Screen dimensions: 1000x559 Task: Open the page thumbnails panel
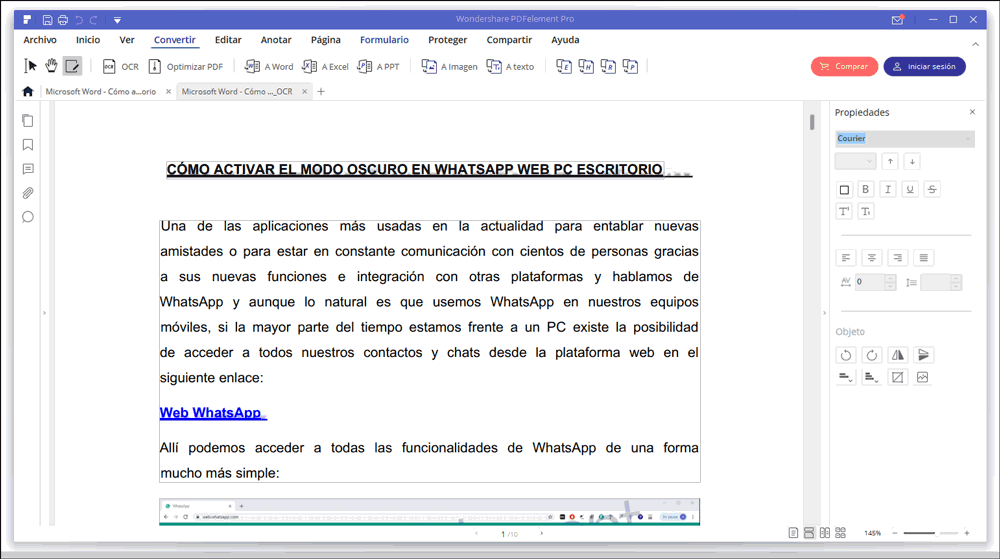pos(27,120)
